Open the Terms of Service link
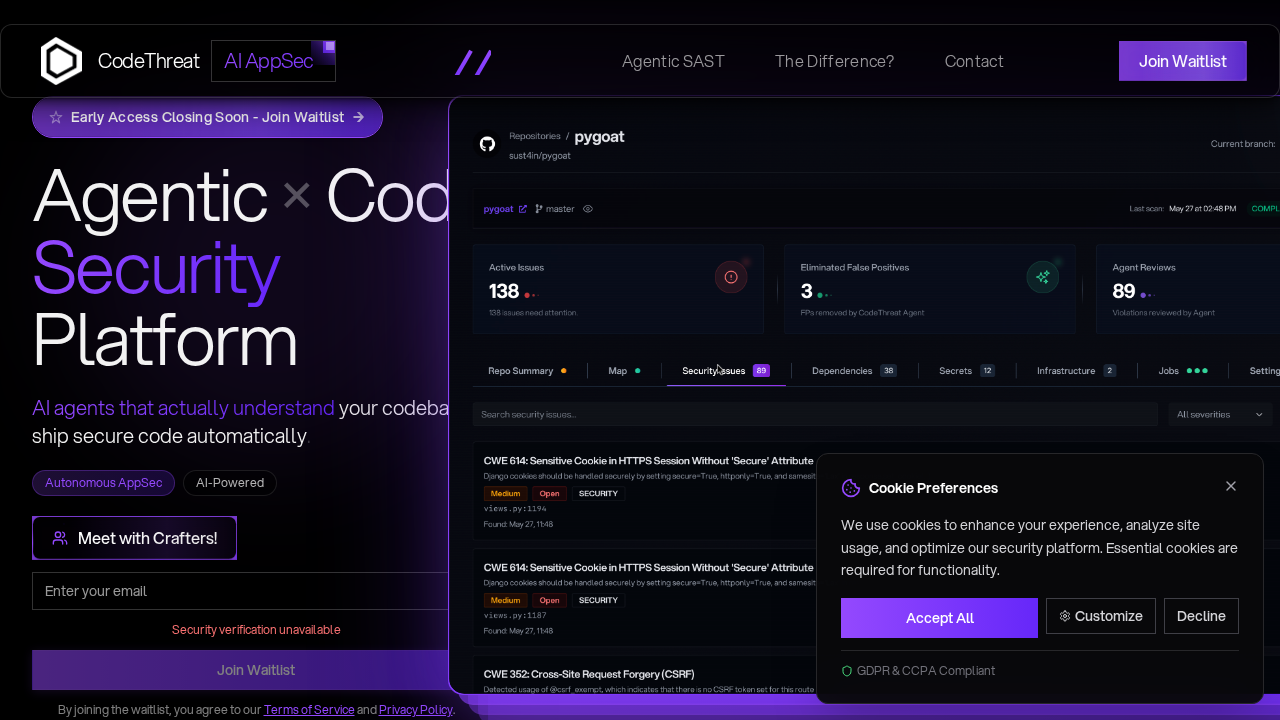1280x720 pixels. click(309, 709)
